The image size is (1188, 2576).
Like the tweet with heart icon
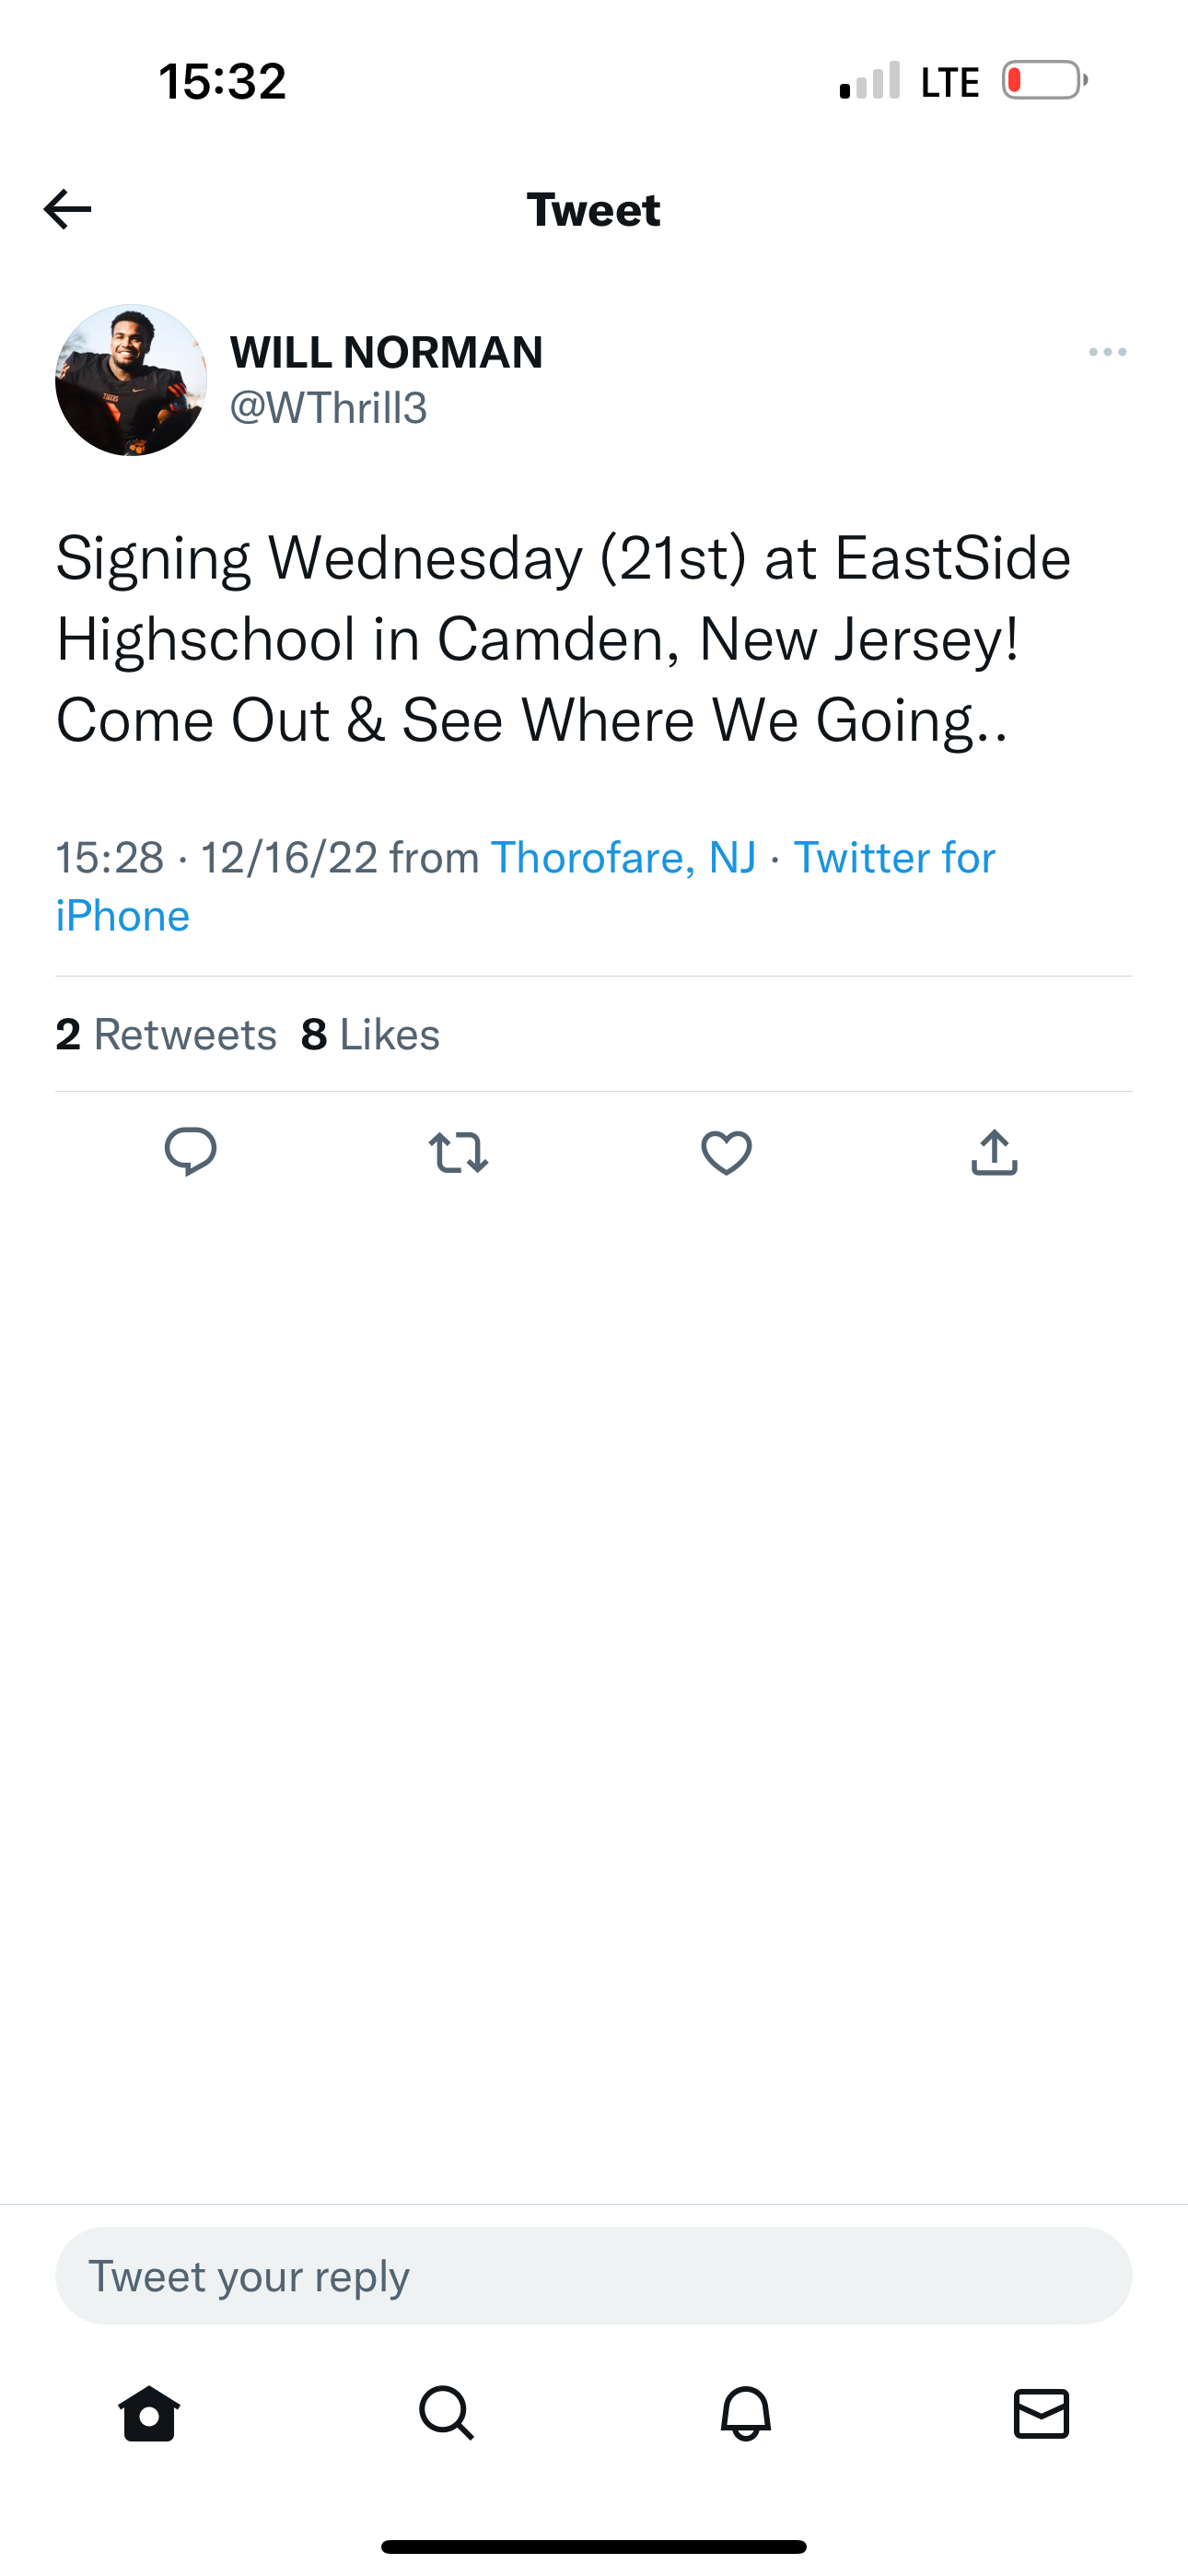726,1152
